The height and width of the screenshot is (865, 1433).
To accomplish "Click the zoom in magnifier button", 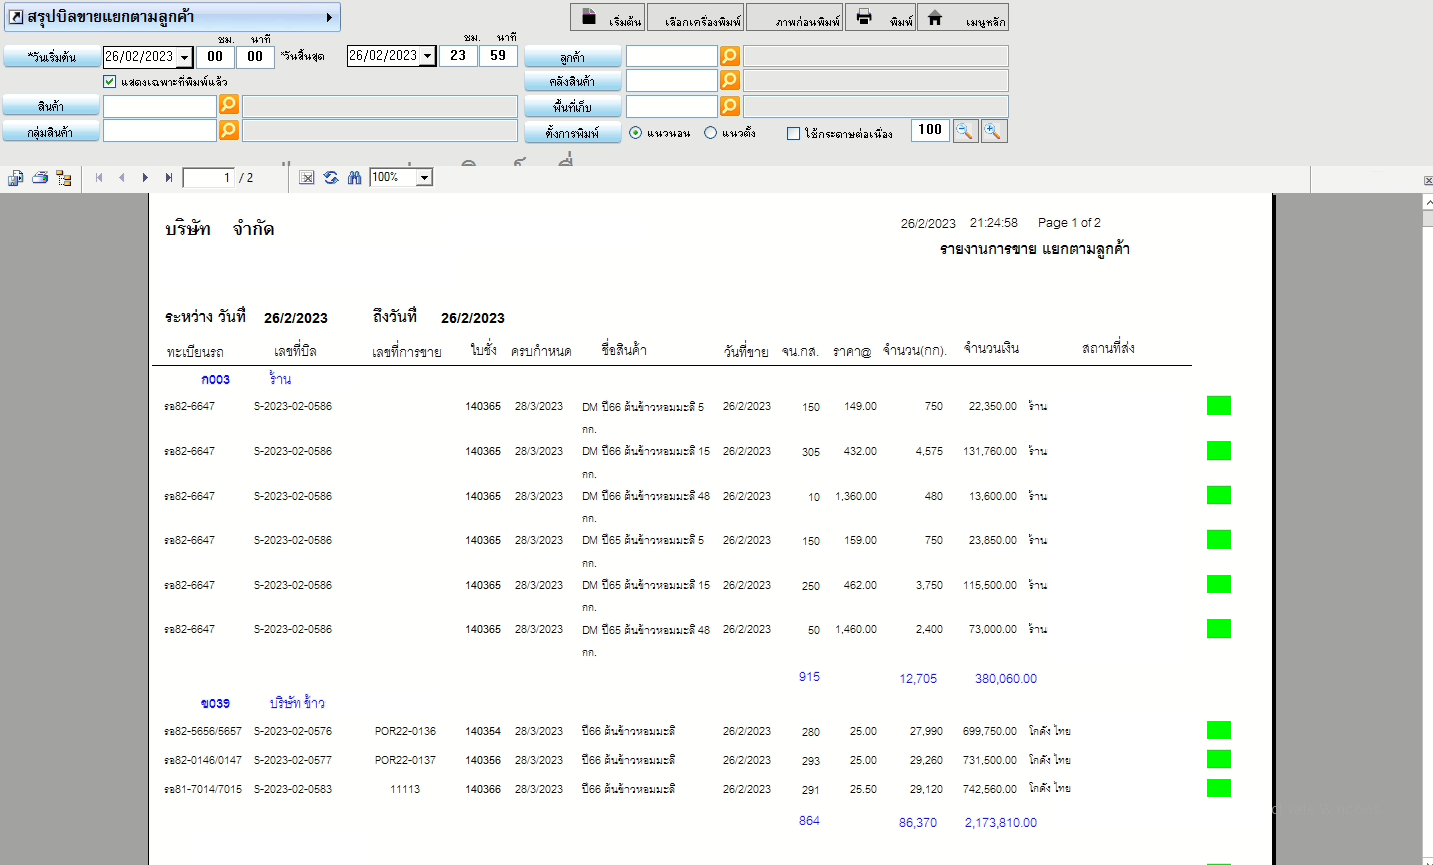I will [993, 131].
